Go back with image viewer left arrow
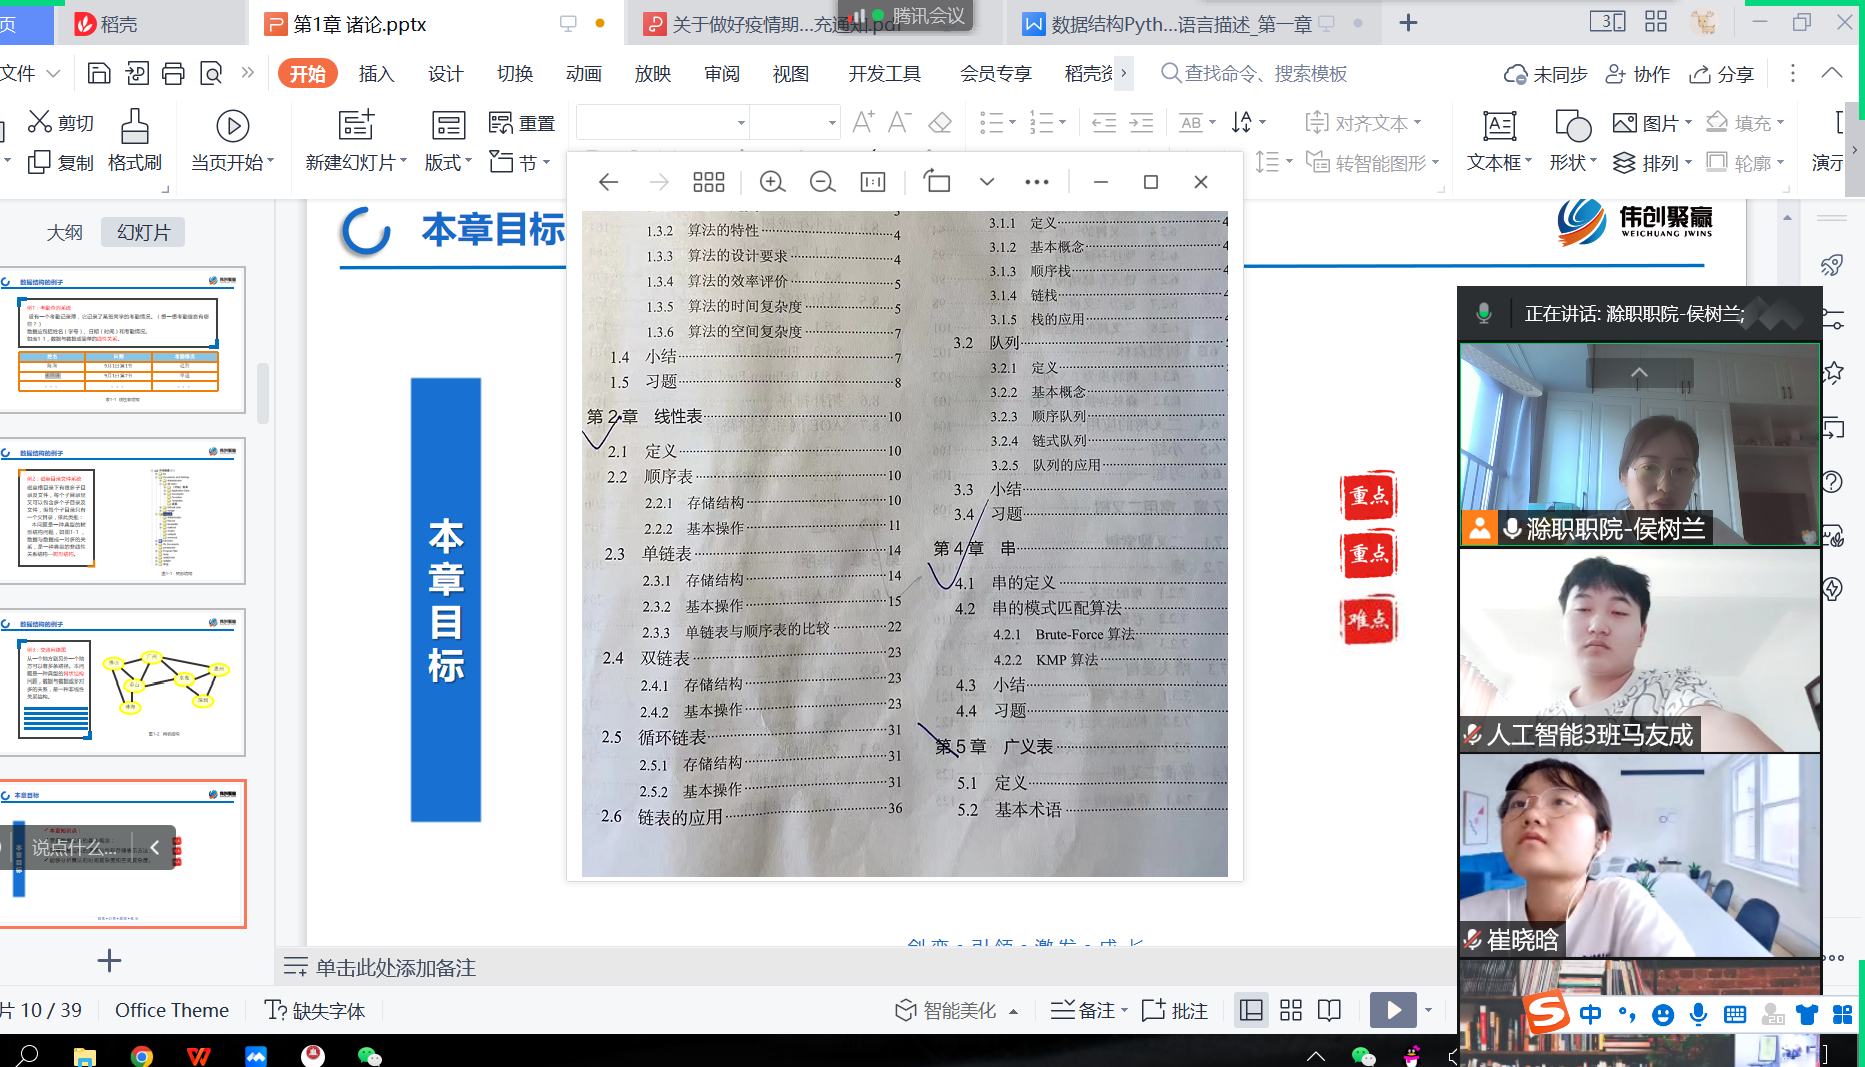 coord(608,182)
